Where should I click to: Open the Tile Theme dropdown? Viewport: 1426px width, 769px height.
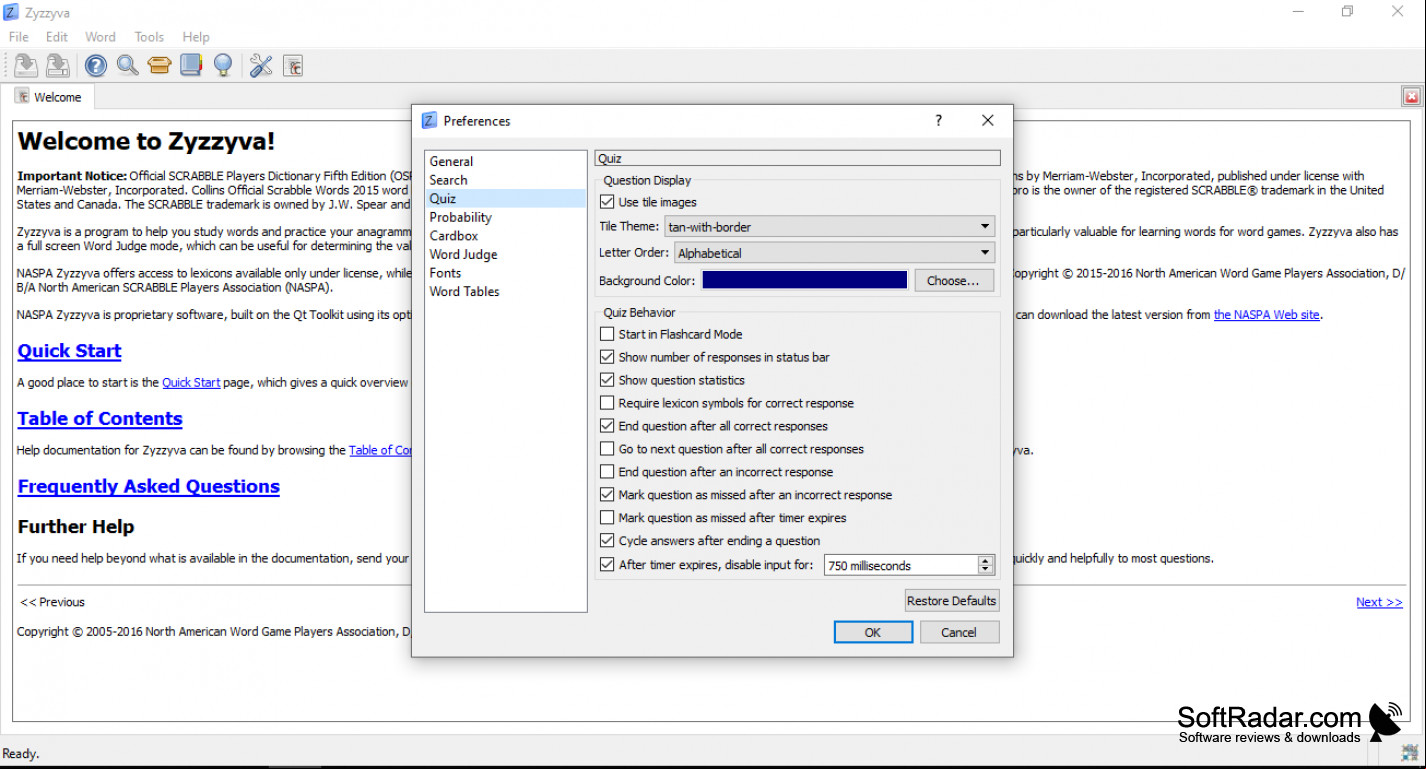coord(830,227)
